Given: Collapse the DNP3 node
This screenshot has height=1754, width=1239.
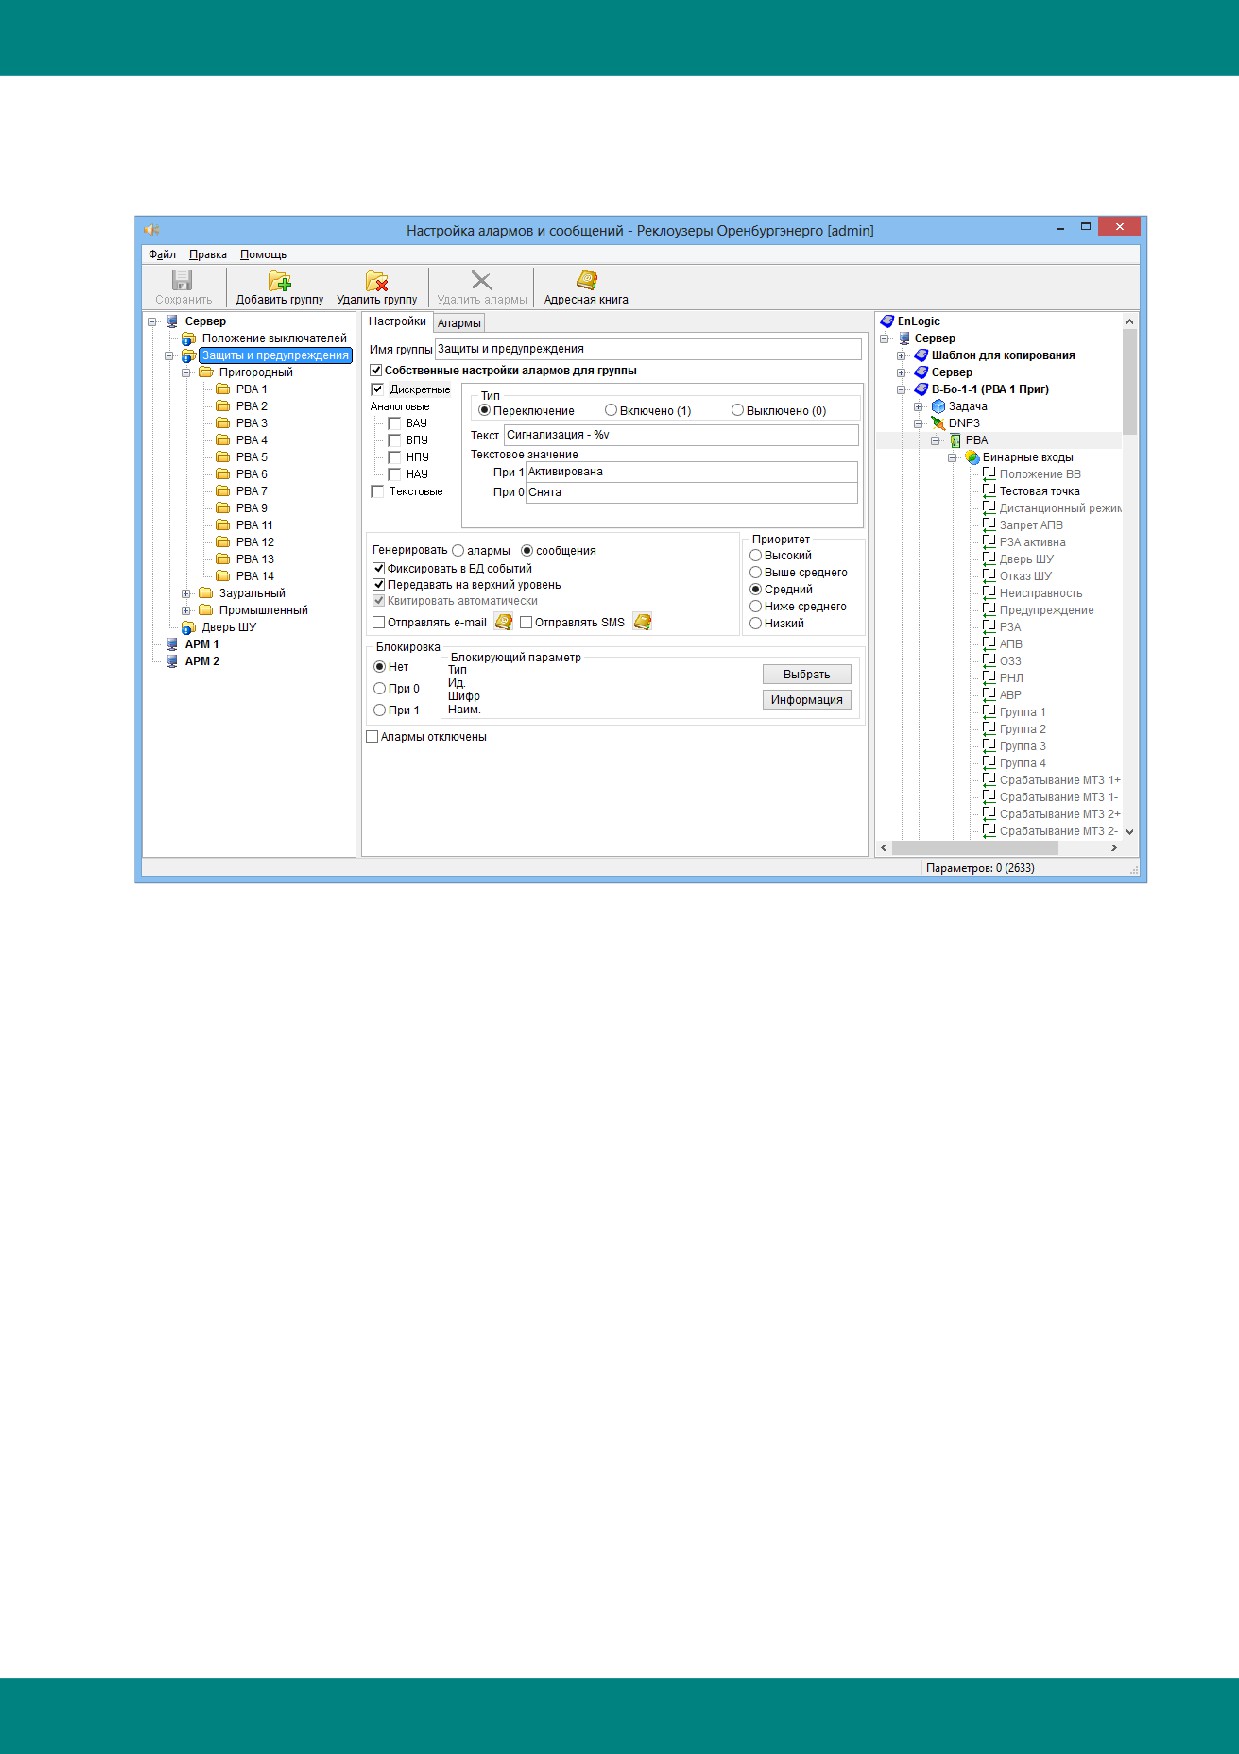Looking at the screenshot, I should (919, 423).
